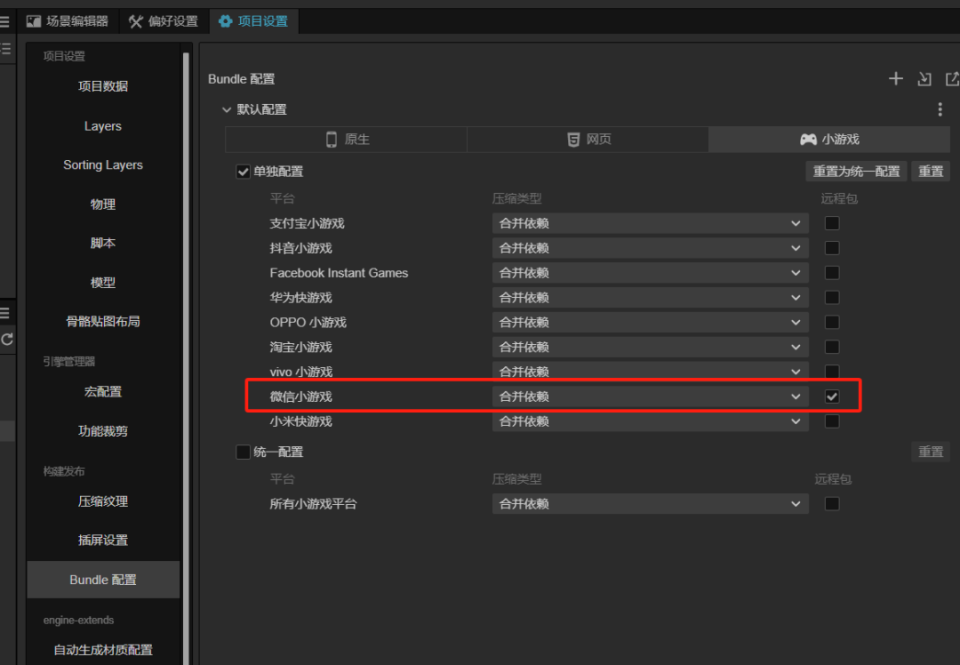Screen dimensions: 960x665
Task: Click the Facebook Instant Games platform label
Action: 339,273
